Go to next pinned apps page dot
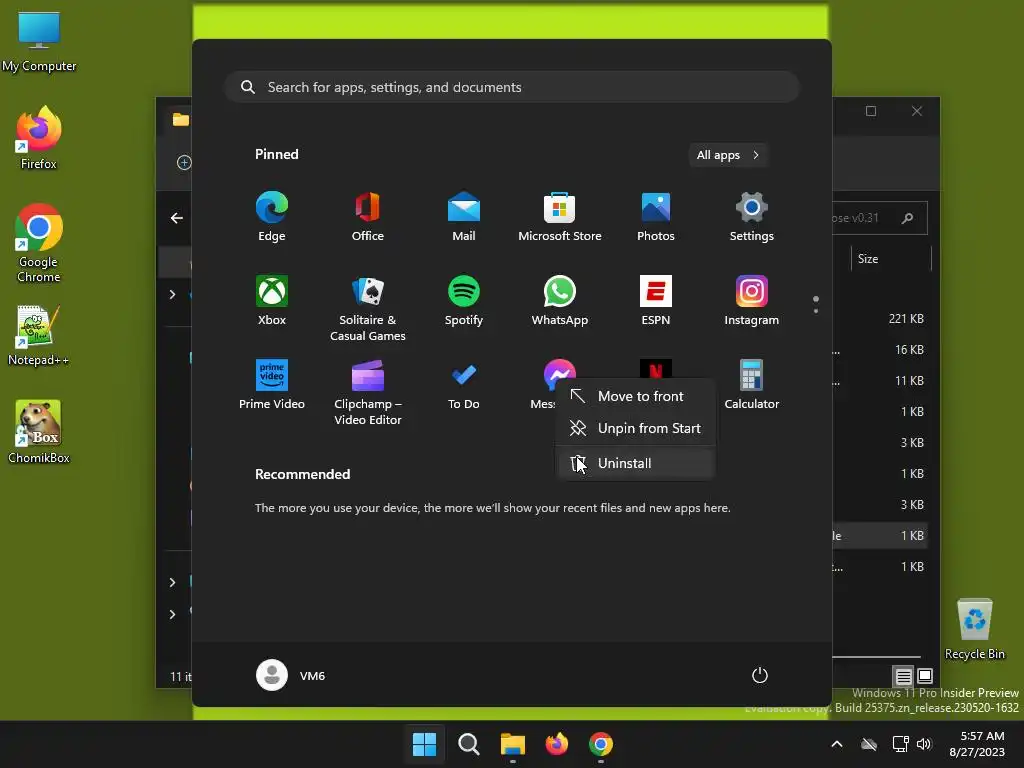Screen dimensions: 1024x768 pos(816,311)
